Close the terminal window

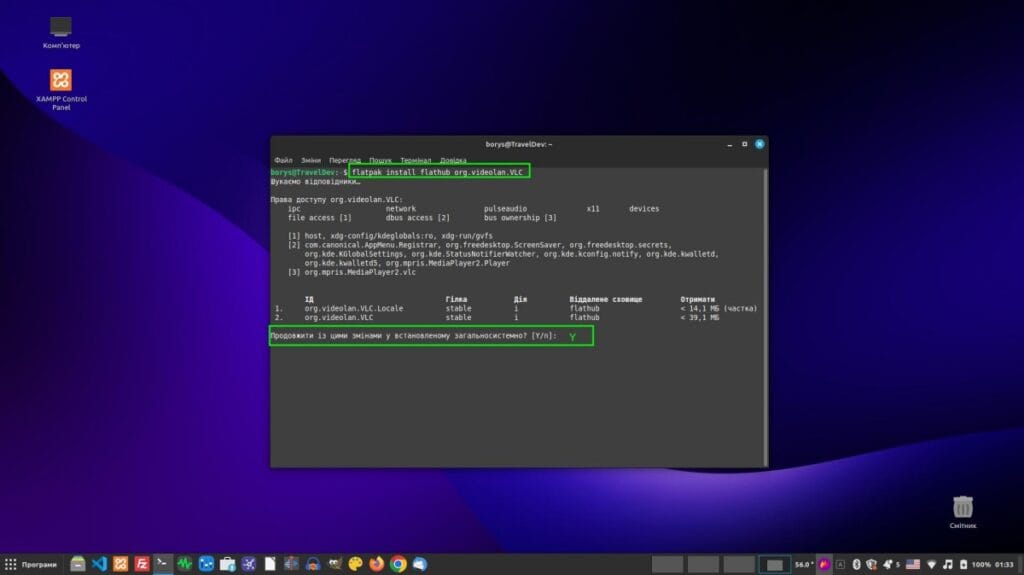(x=760, y=144)
